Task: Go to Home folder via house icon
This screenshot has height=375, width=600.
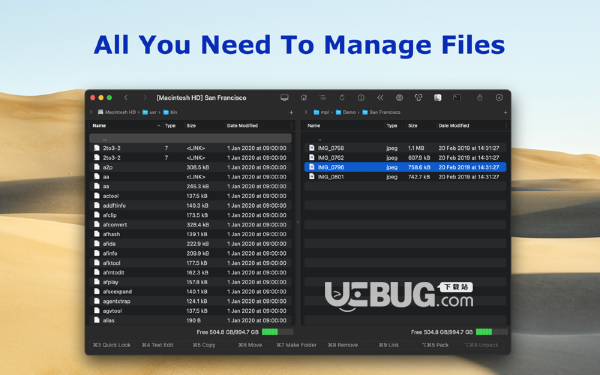Action: click(304, 98)
